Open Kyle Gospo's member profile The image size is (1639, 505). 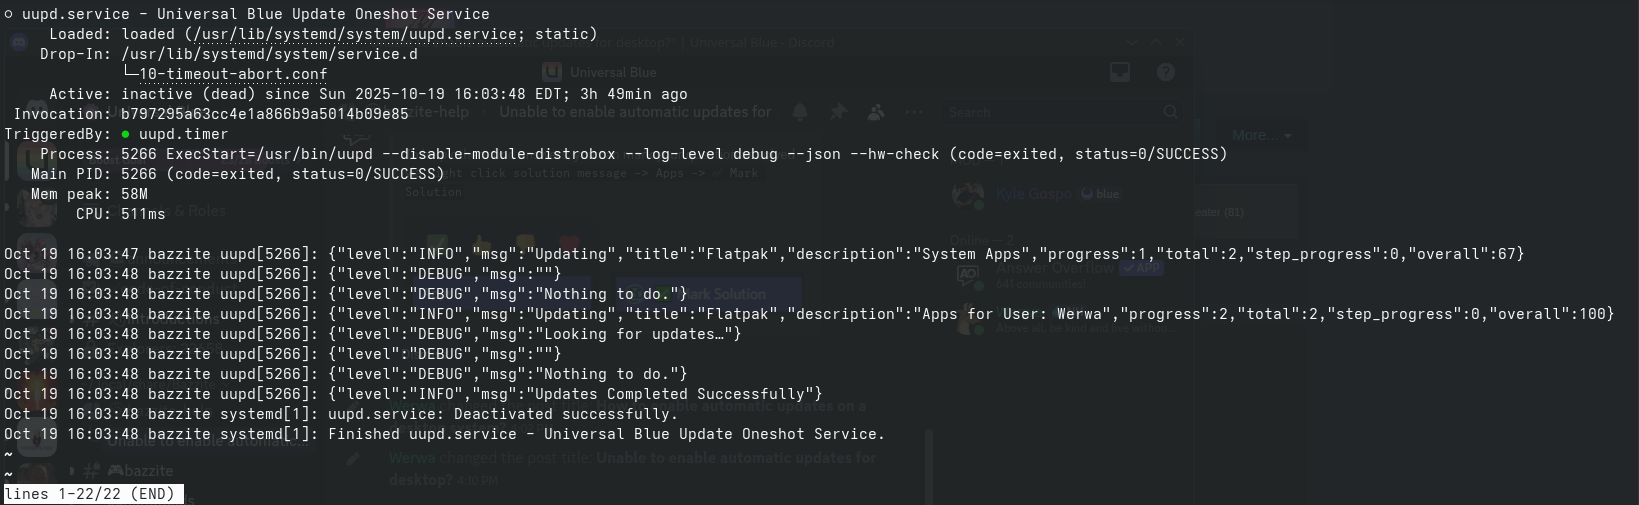(1033, 194)
